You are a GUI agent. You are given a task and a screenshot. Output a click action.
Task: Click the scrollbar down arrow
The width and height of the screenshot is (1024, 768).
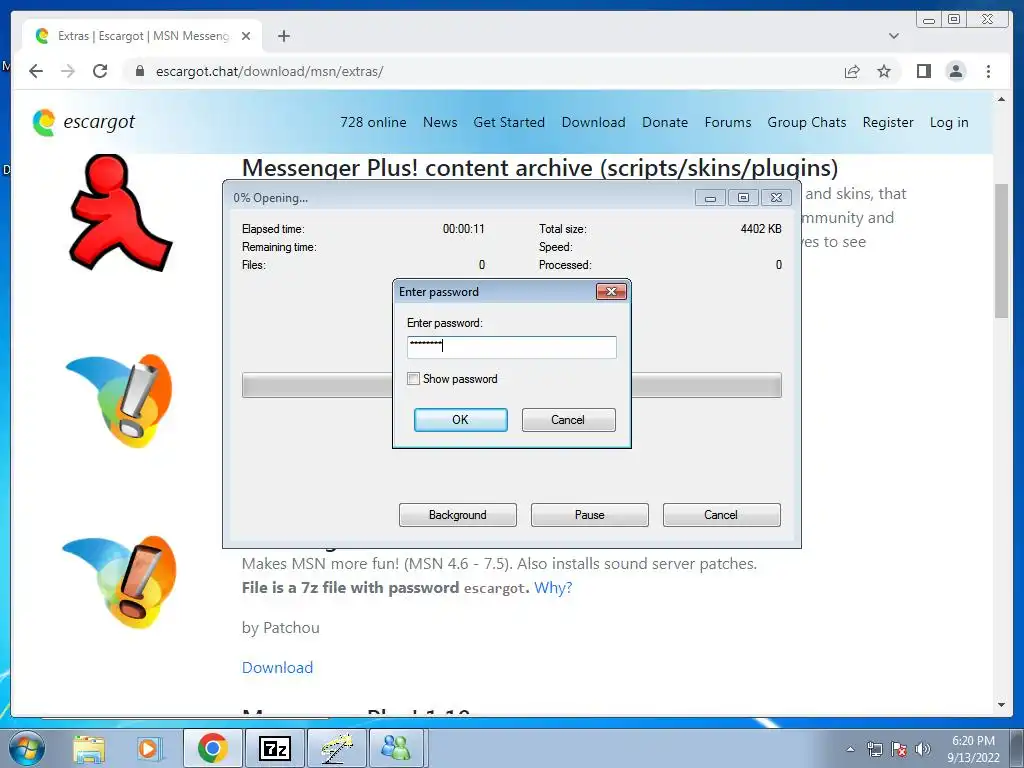click(1001, 705)
